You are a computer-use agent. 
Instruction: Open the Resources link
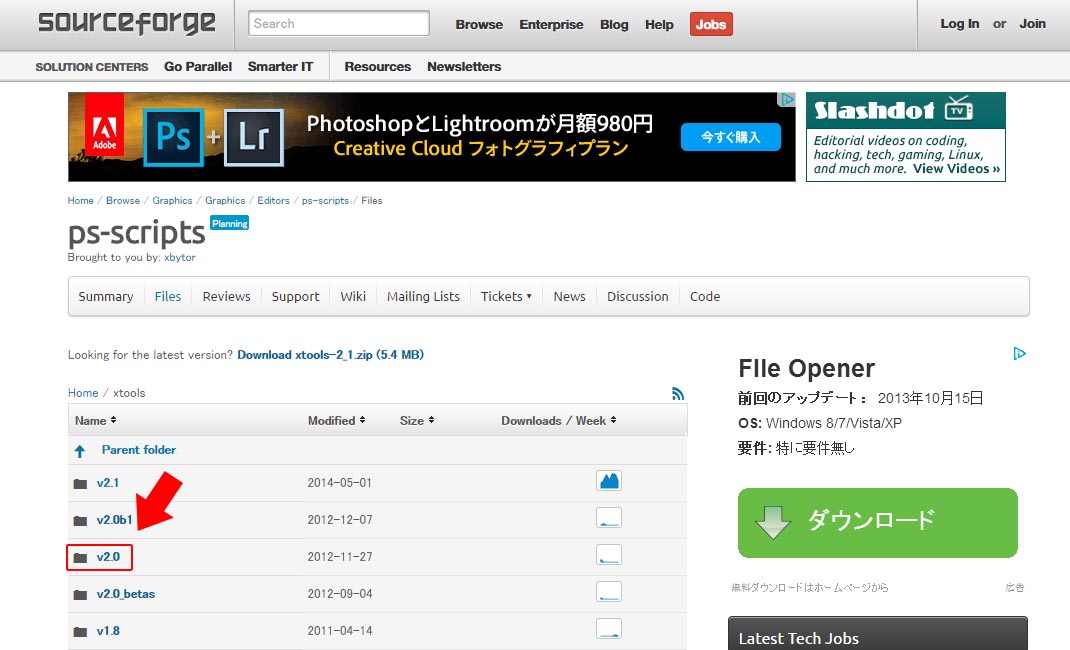pos(377,67)
